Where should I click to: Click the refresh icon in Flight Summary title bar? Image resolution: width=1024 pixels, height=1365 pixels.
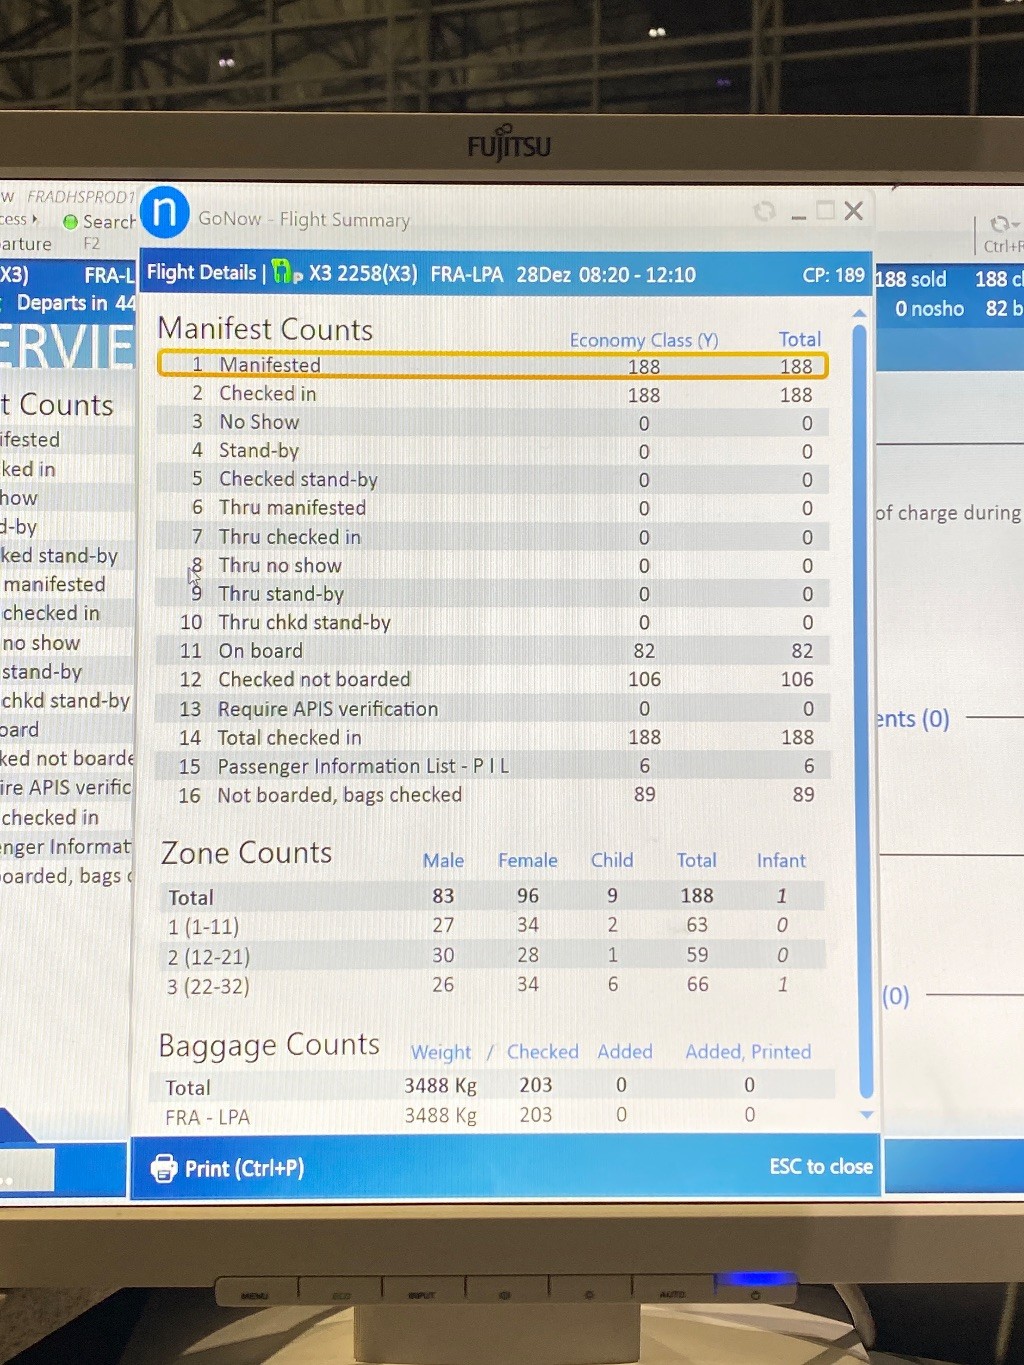tap(764, 211)
